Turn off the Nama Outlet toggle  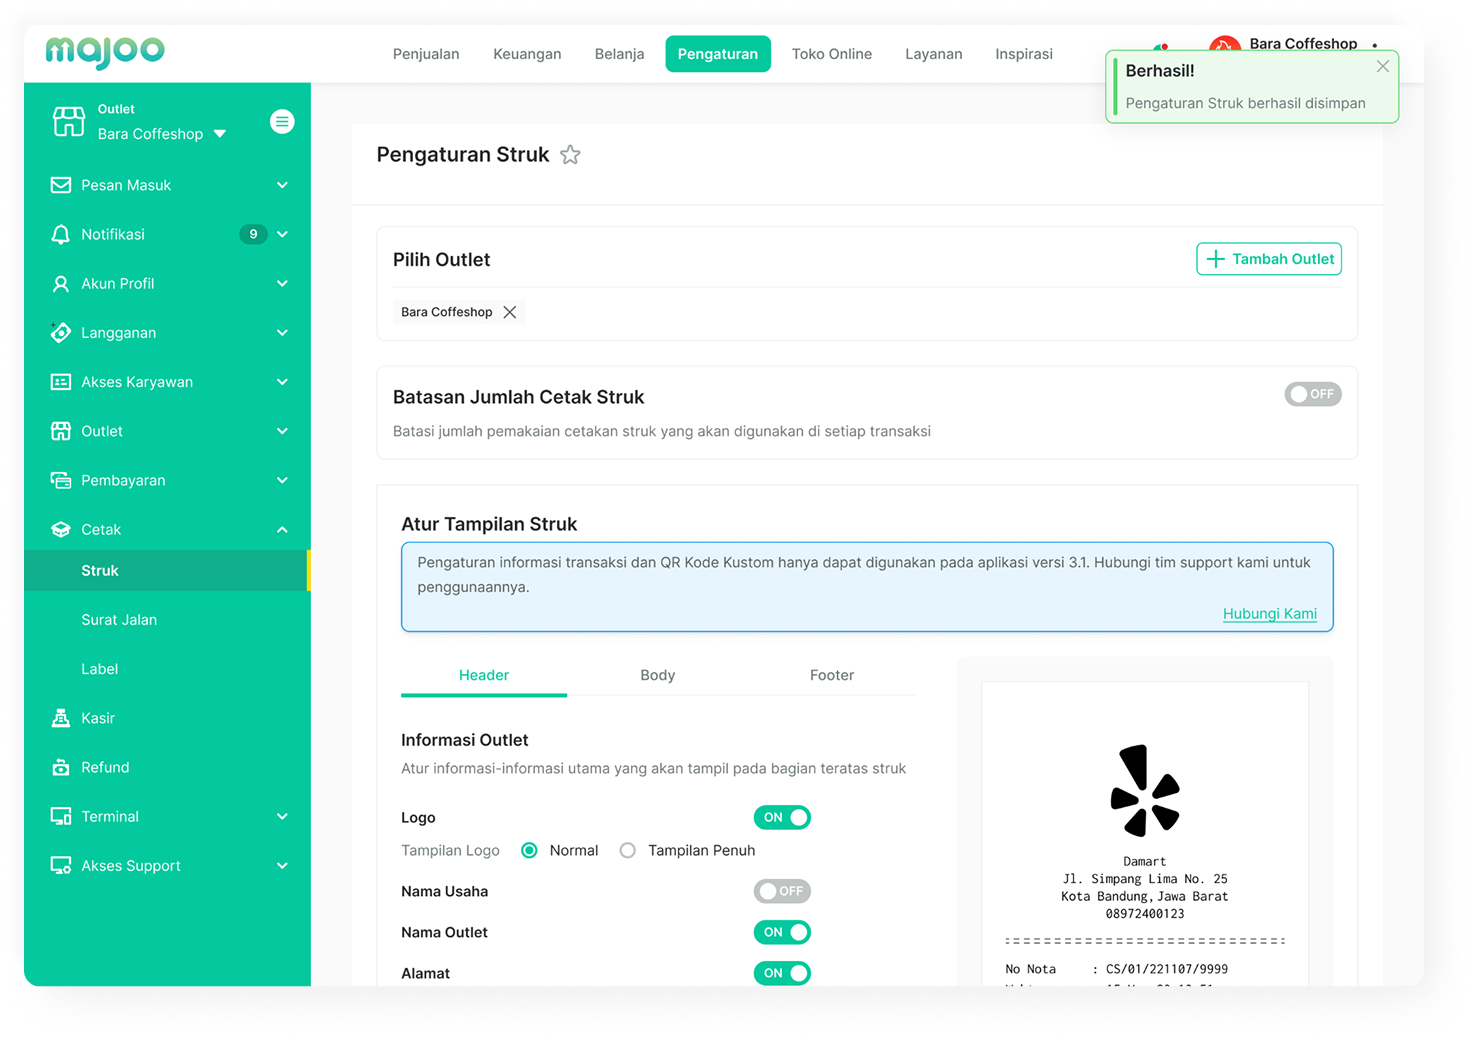[x=782, y=932]
